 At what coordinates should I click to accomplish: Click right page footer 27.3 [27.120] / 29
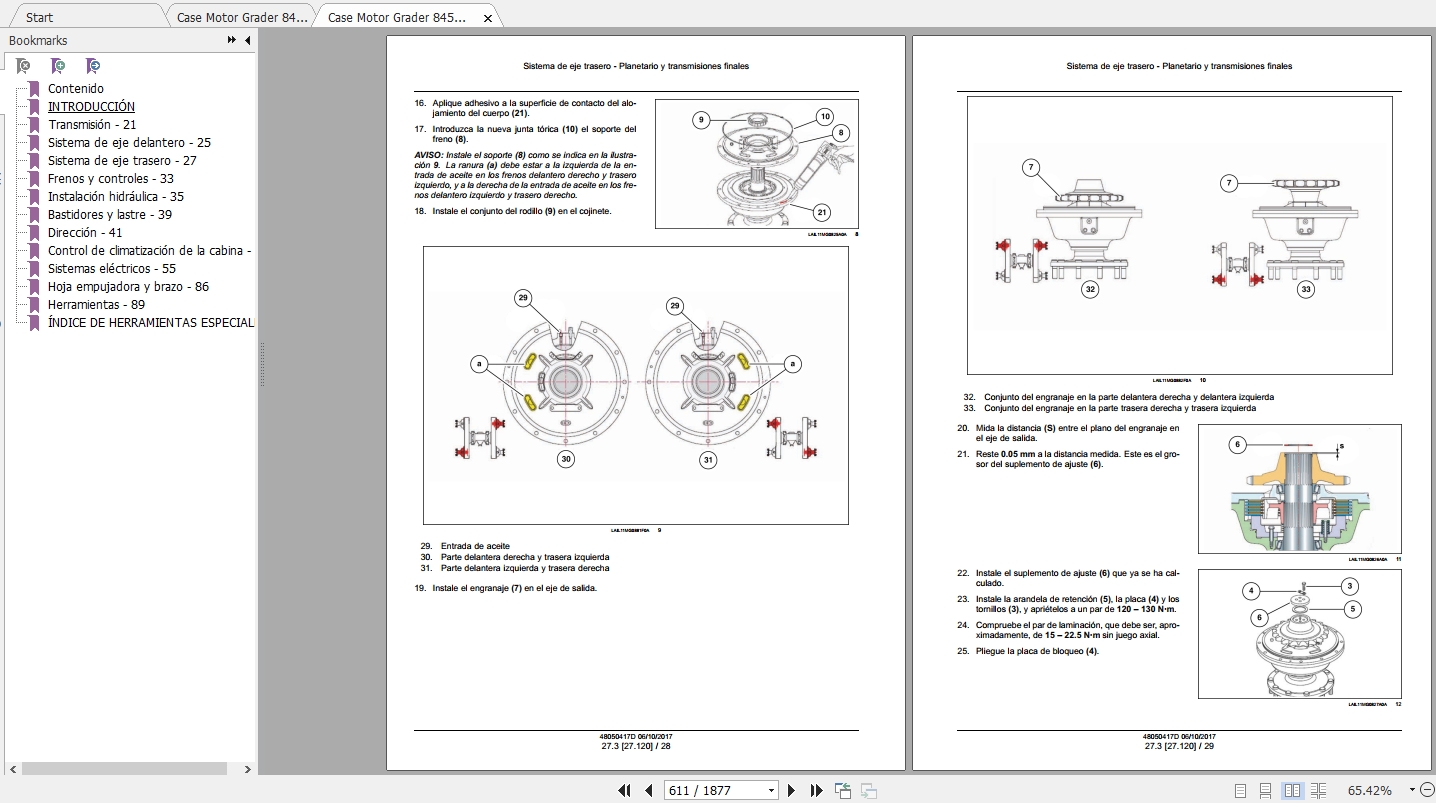(x=1180, y=746)
